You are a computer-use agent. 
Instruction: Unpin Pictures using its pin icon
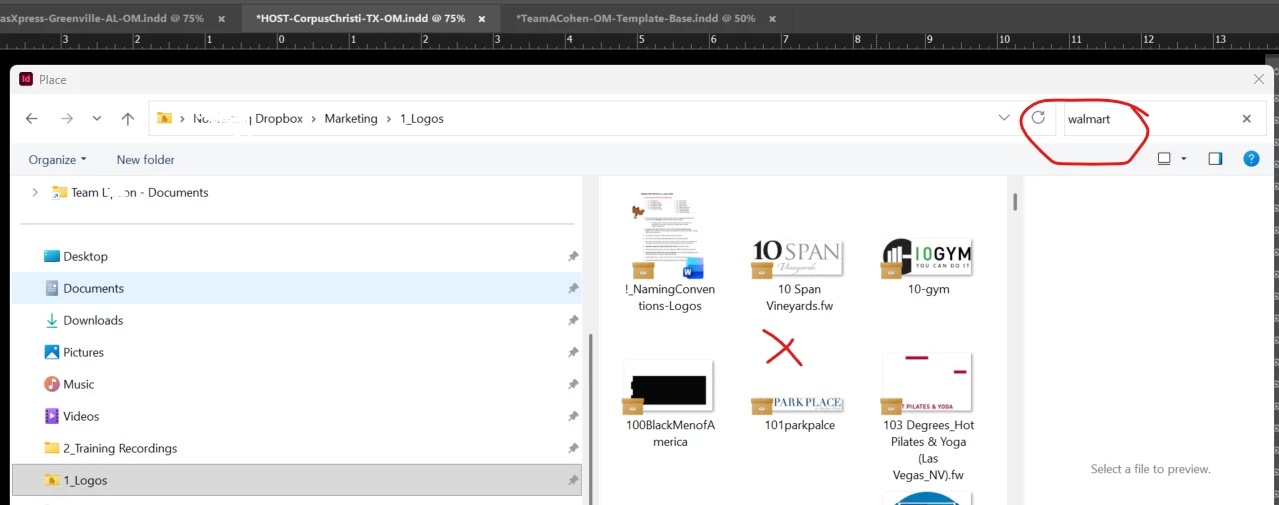click(573, 353)
